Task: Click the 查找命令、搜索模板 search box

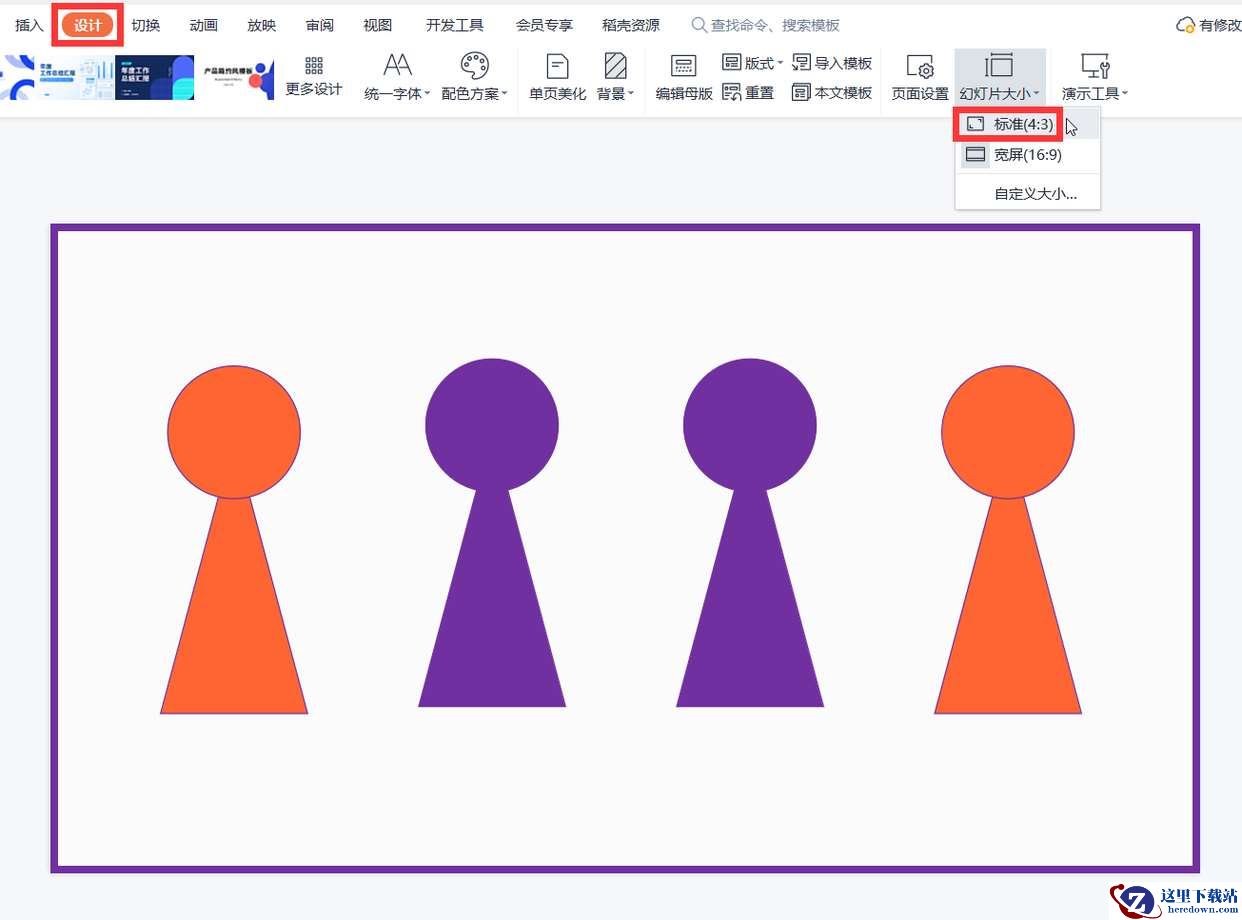Action: click(x=766, y=25)
